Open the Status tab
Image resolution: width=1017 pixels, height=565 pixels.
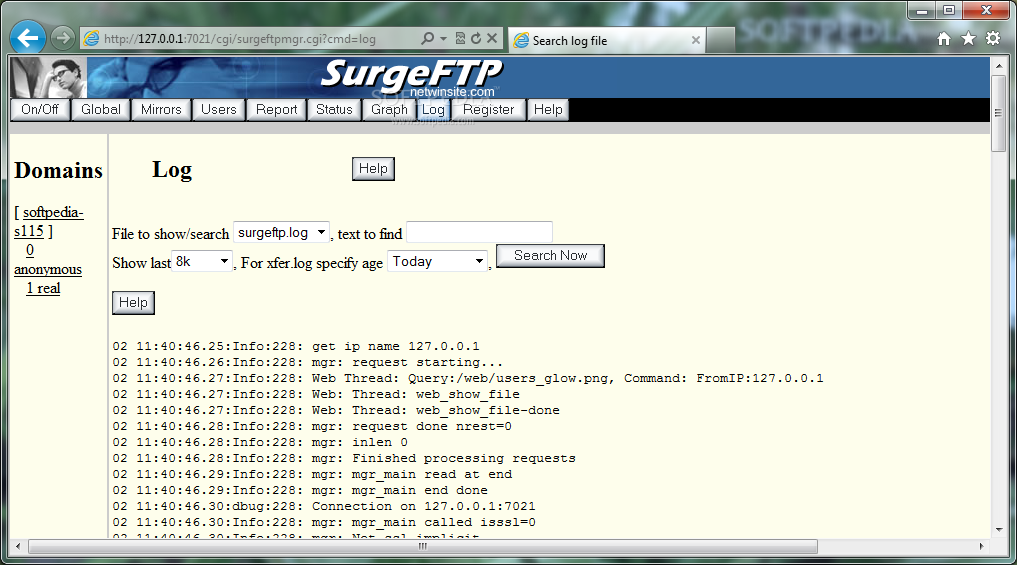pyautogui.click(x=334, y=110)
